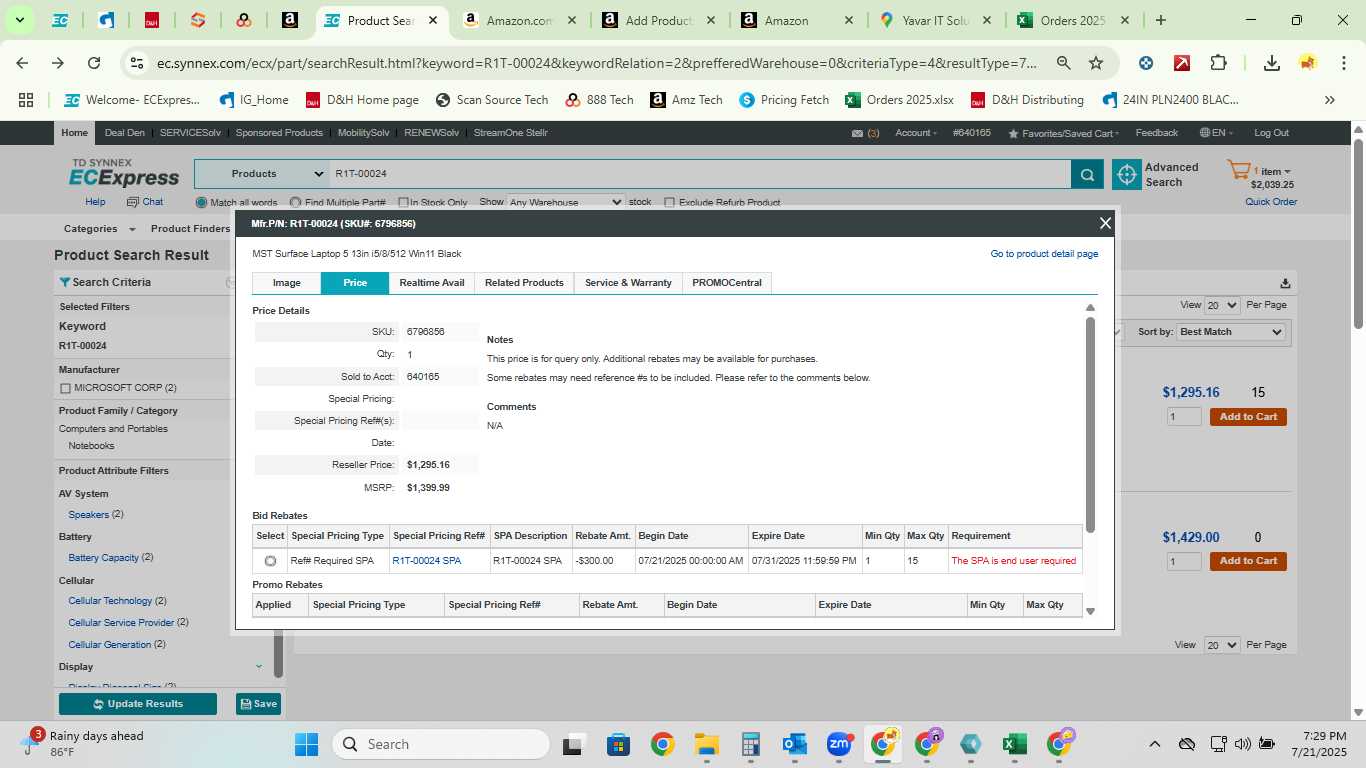Image resolution: width=1366 pixels, height=768 pixels.
Task: Check In Stock Only checkbox
Action: tap(403, 202)
